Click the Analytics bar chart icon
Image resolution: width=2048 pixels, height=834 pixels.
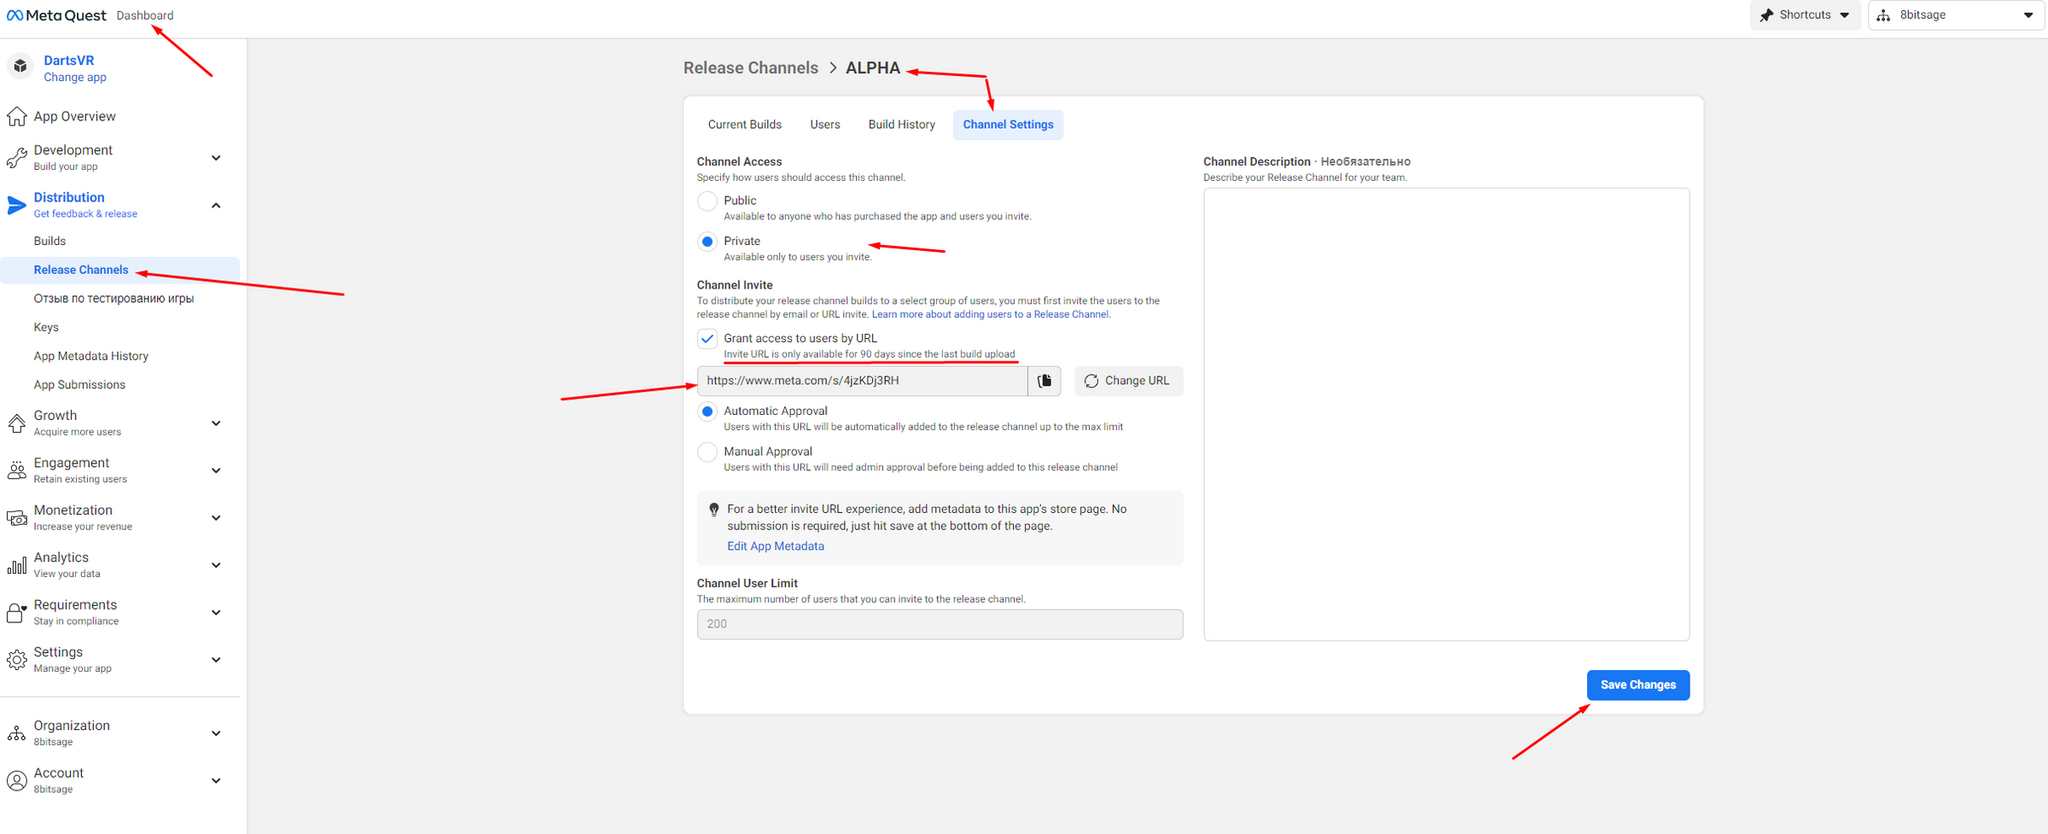click(17, 565)
